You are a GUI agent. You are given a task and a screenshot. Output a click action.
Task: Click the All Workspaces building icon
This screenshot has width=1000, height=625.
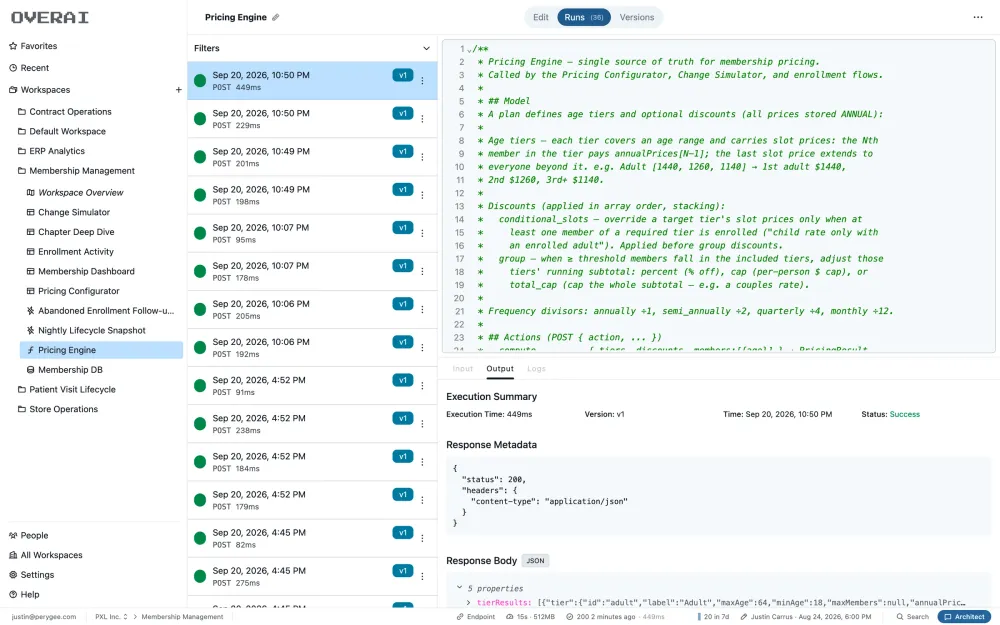(x=13, y=555)
